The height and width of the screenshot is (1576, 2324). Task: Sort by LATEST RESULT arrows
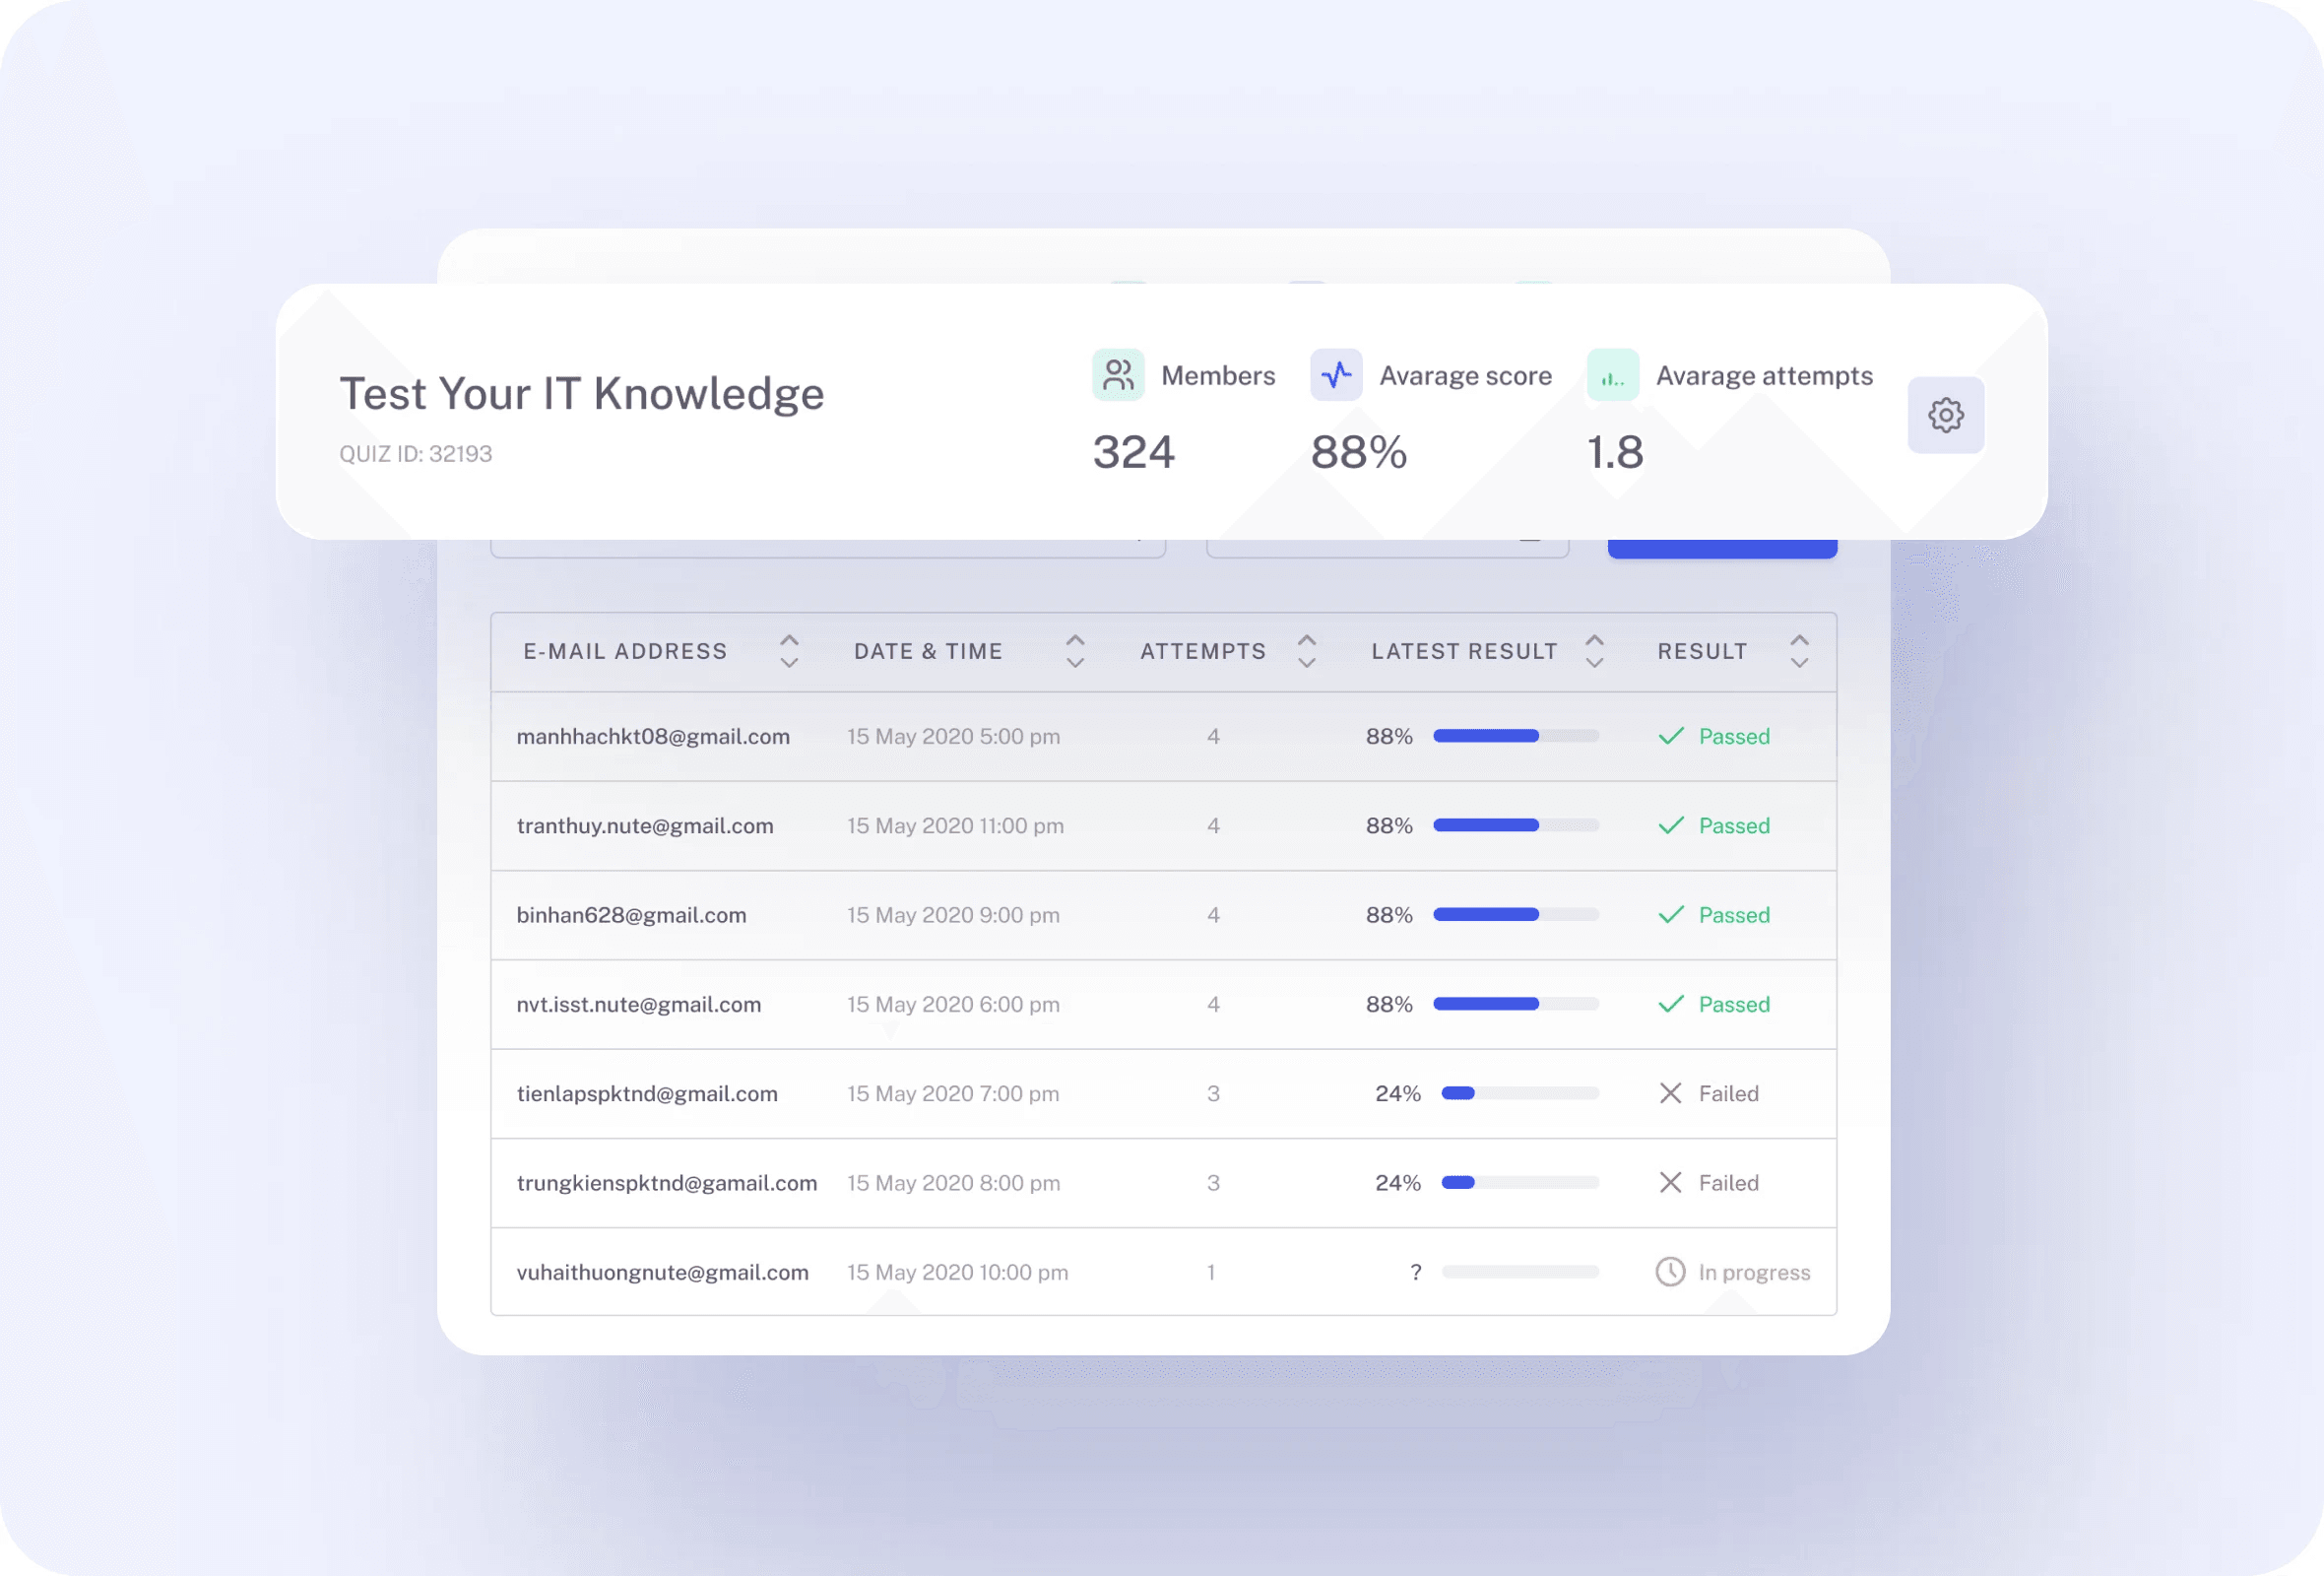click(x=1594, y=651)
